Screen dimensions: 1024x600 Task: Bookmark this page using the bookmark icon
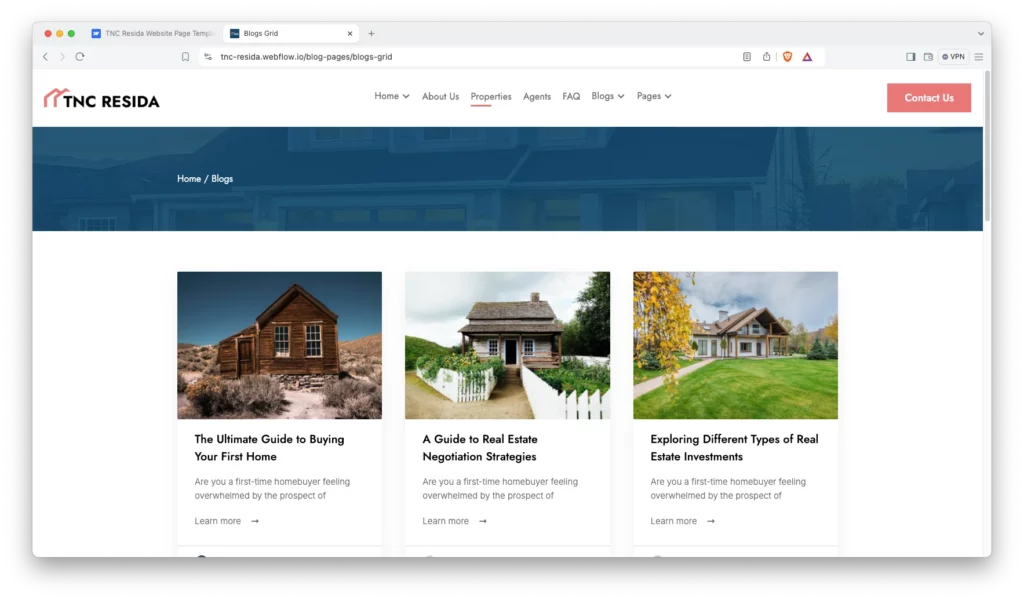coord(185,57)
